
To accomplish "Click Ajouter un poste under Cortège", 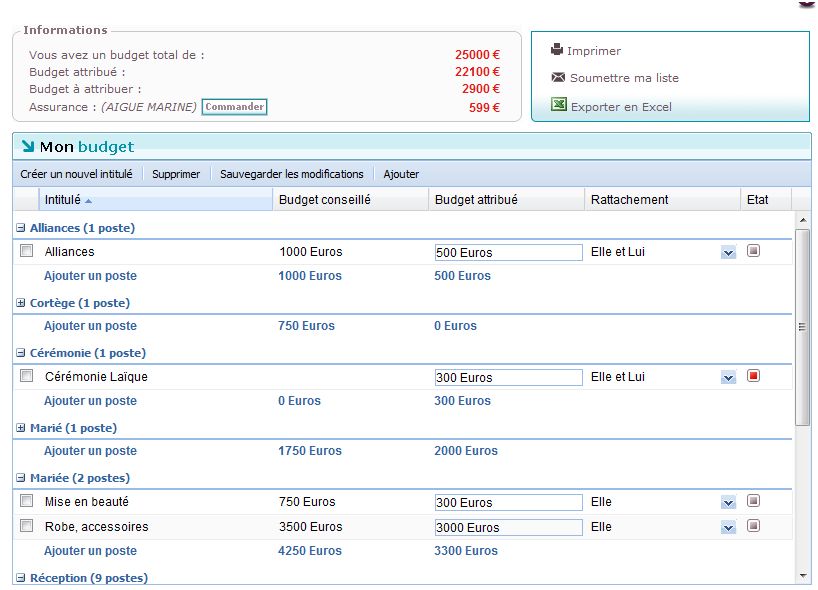I will pos(90,326).
